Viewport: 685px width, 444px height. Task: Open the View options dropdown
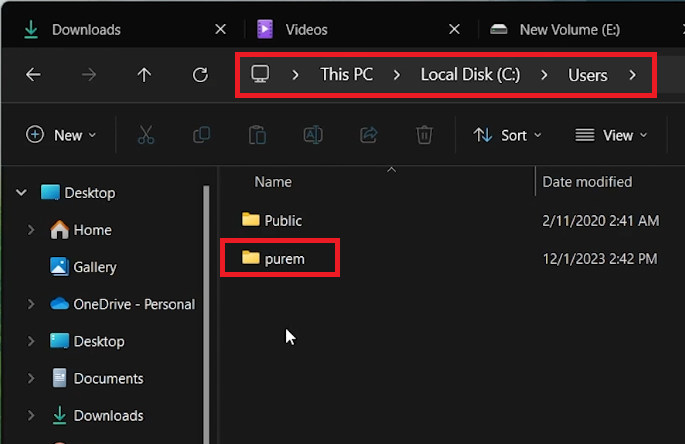tap(611, 135)
